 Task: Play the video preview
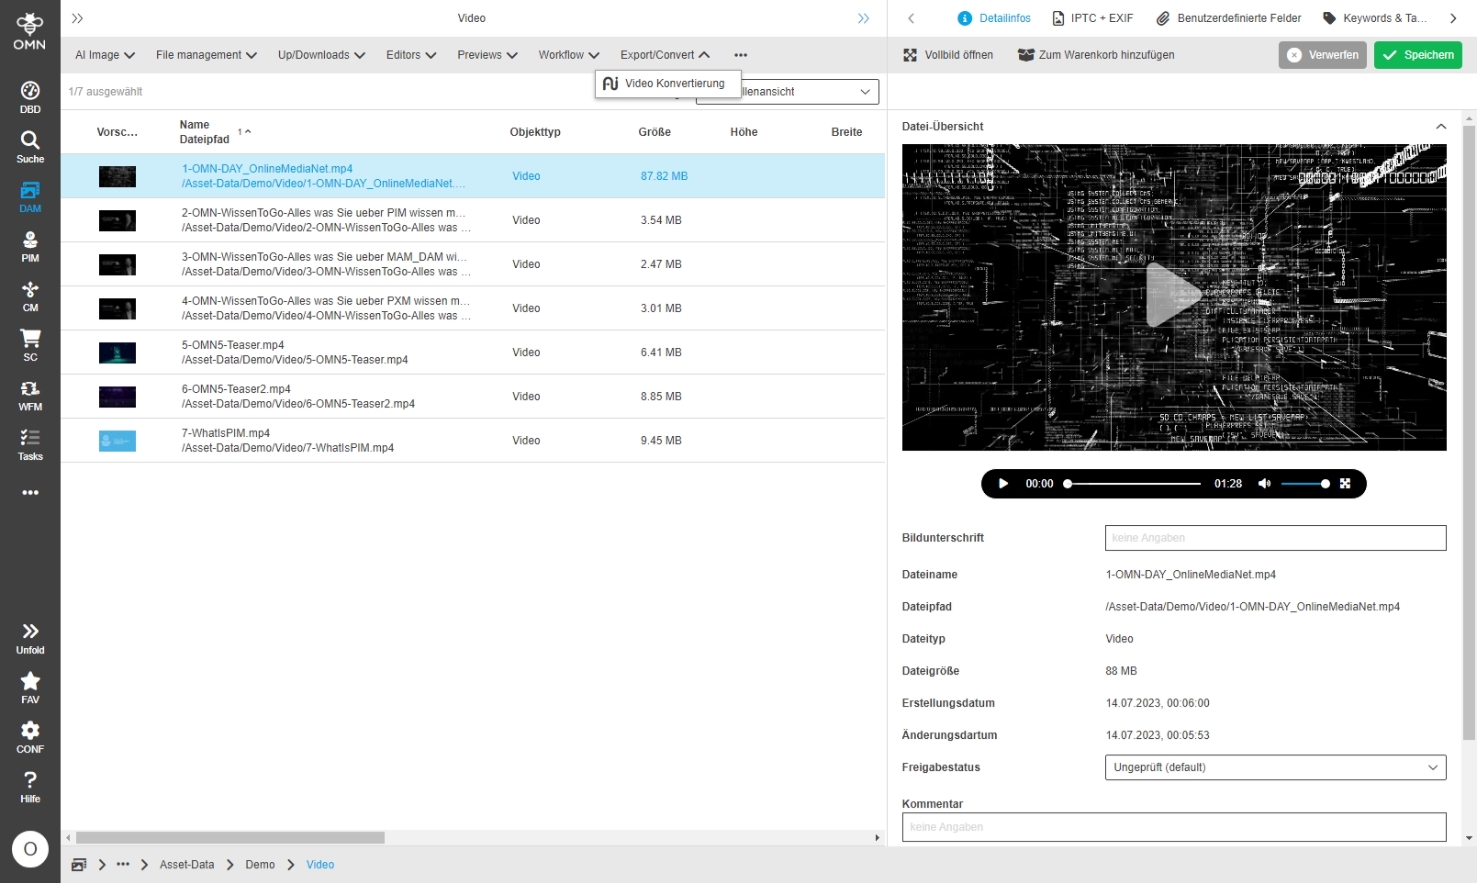tap(1003, 484)
